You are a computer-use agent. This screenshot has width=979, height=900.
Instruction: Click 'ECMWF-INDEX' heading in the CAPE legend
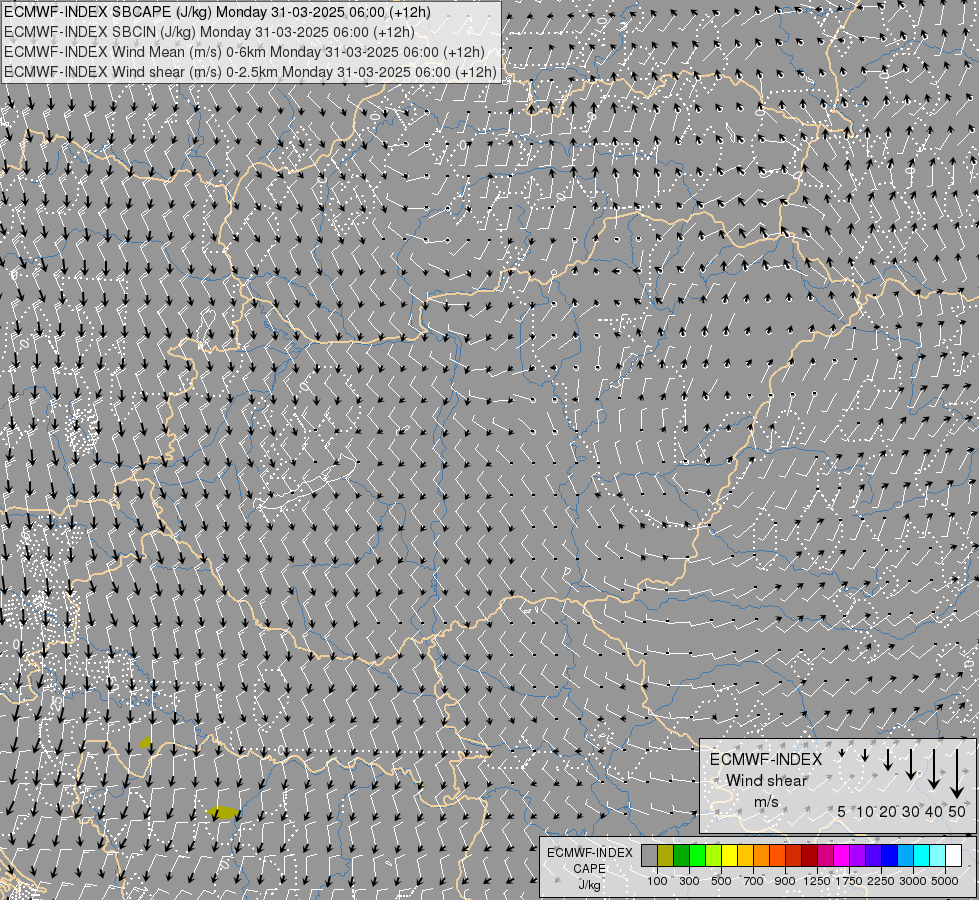[x=589, y=853]
